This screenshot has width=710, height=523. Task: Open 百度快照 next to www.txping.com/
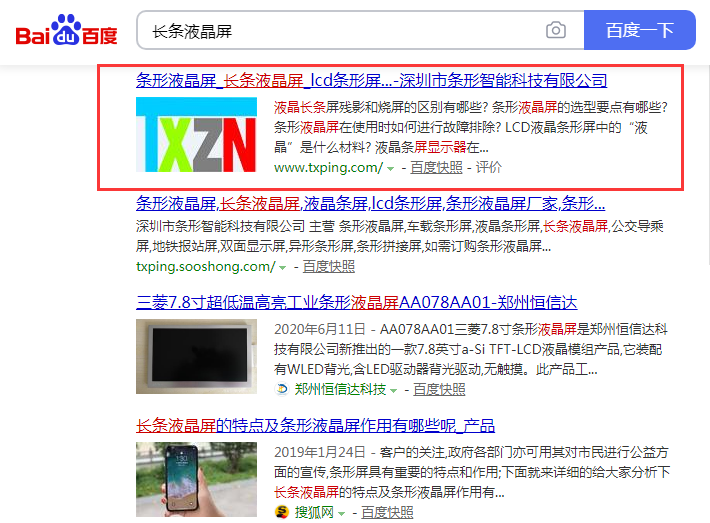[x=436, y=167]
